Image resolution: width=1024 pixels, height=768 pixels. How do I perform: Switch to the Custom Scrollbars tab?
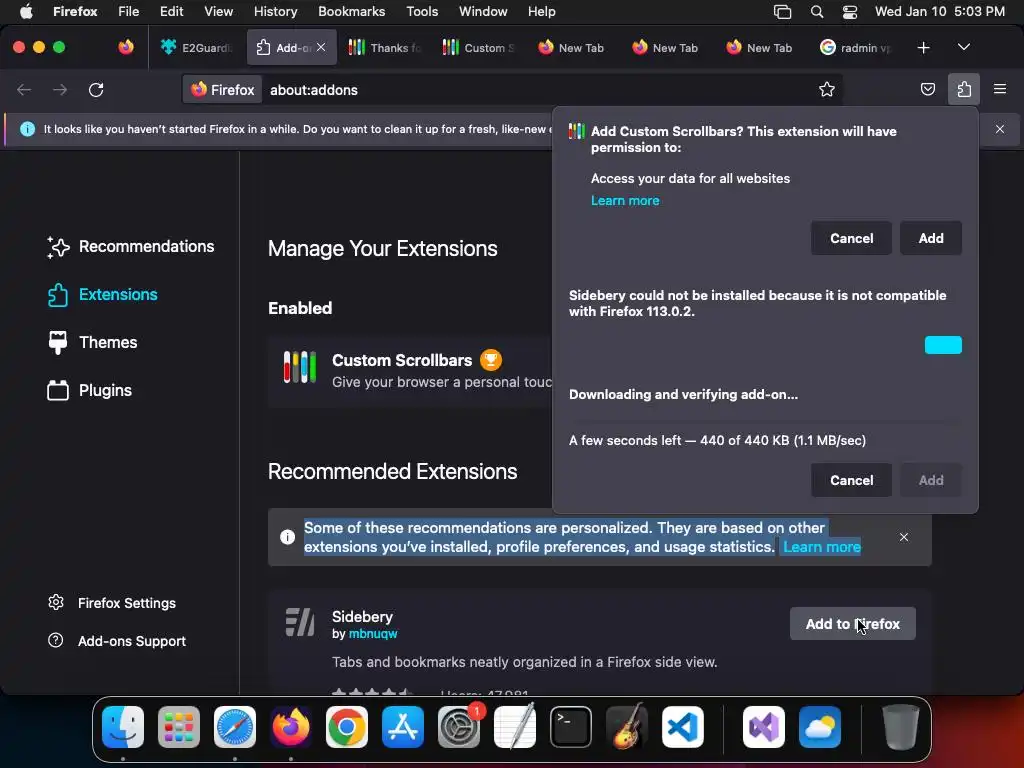479,48
